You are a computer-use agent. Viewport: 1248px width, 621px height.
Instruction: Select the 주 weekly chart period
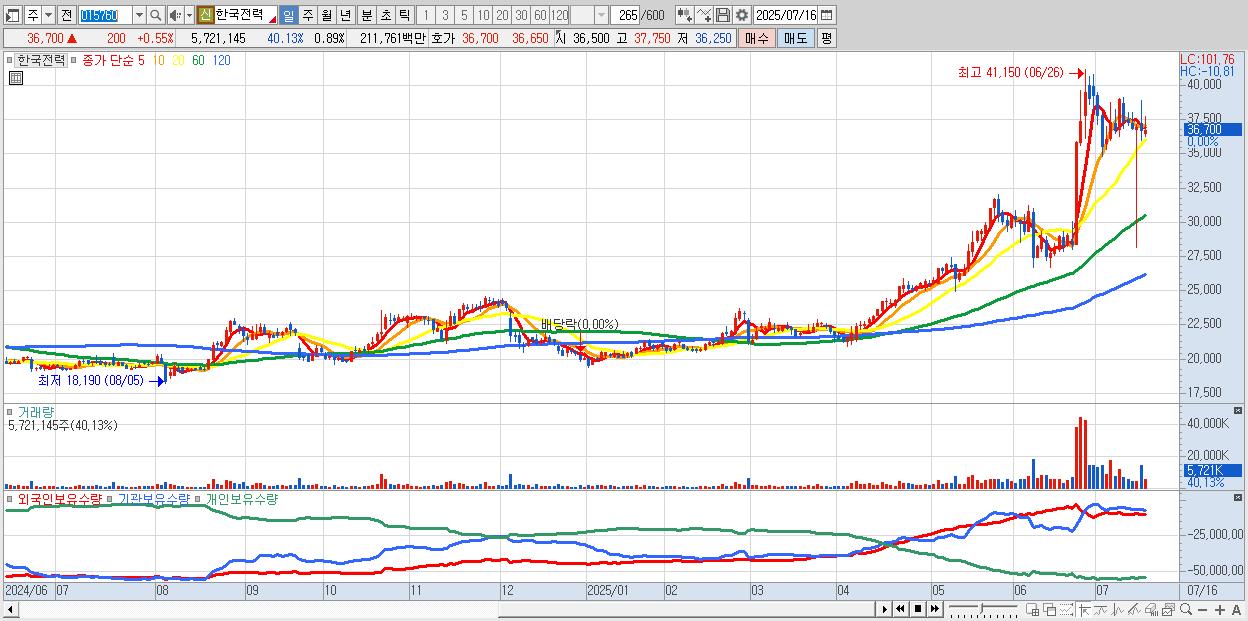coord(307,15)
